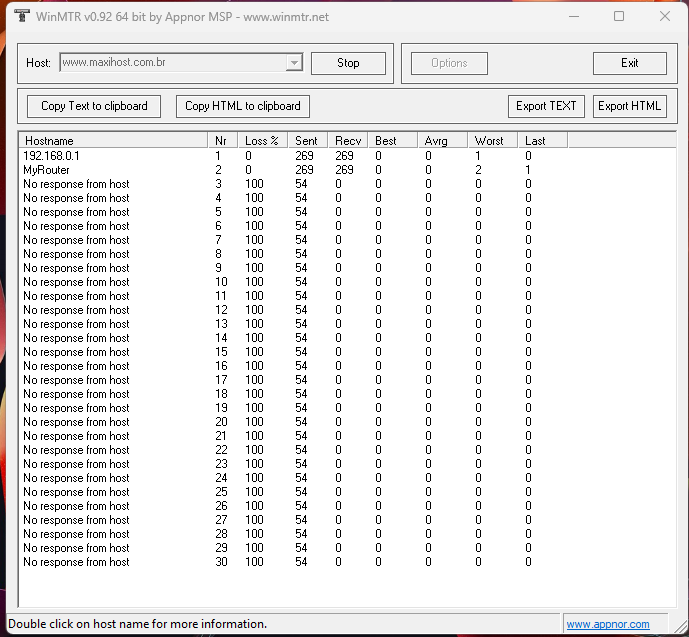Click the Worst column header
The image size is (689, 637).
click(x=493, y=141)
